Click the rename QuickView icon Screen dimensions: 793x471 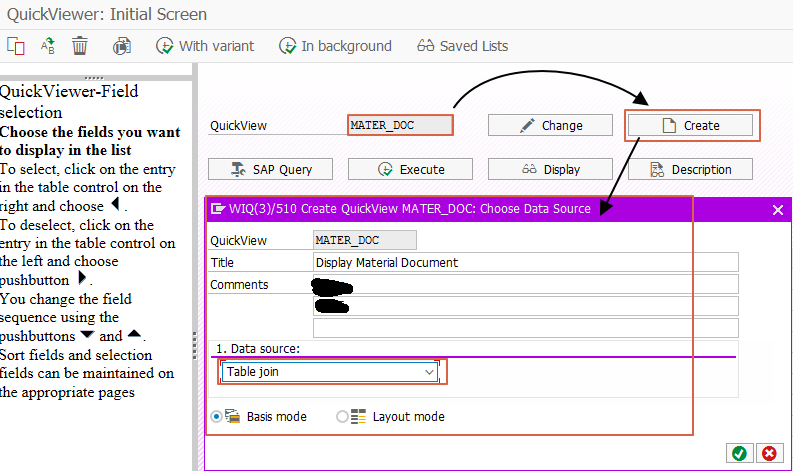[48, 46]
